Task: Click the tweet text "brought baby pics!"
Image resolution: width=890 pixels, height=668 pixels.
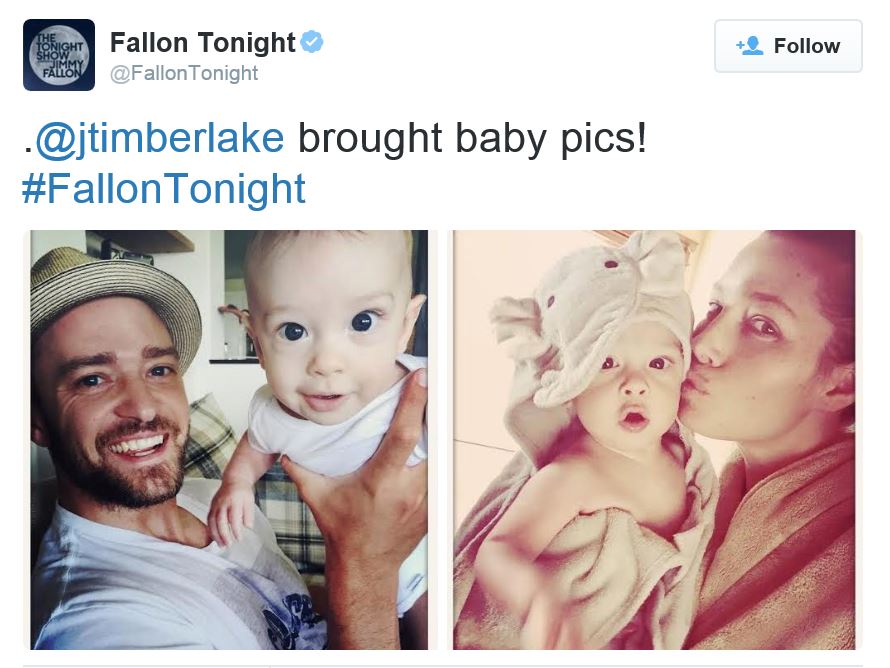Action: point(472,138)
